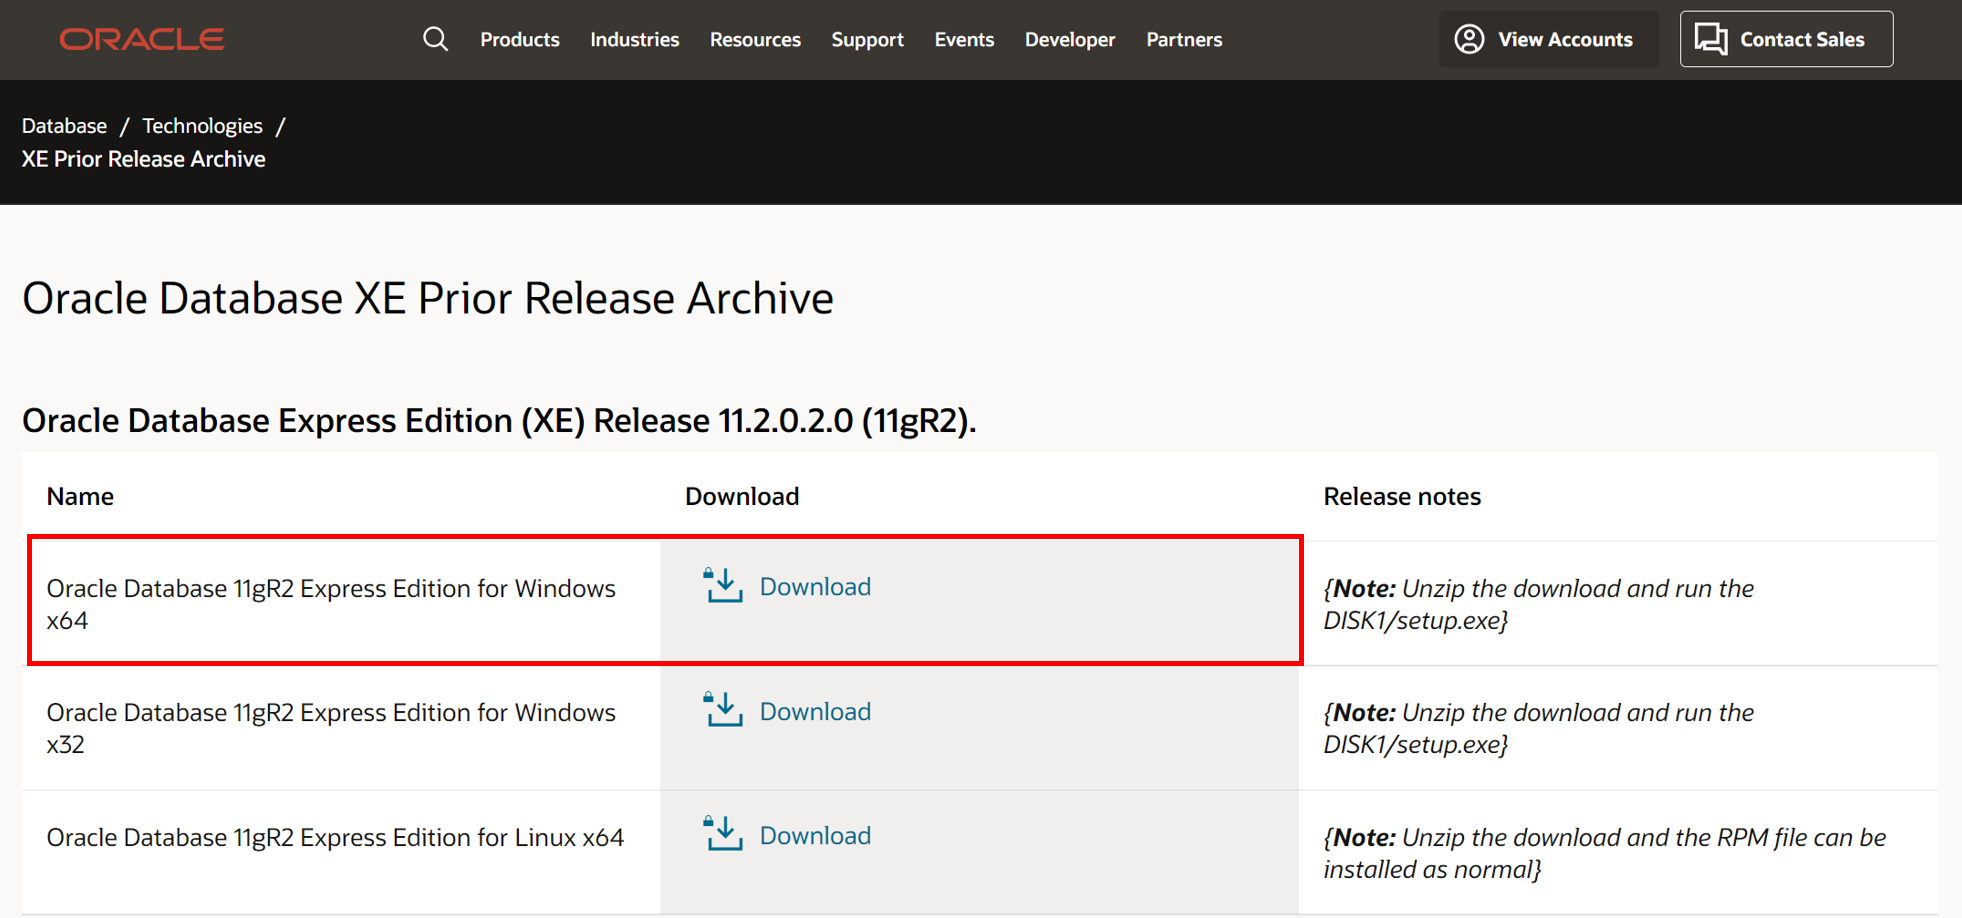Click Download for Oracle Database 11gR2 Windows x64
The image size is (1962, 918).
(815, 586)
